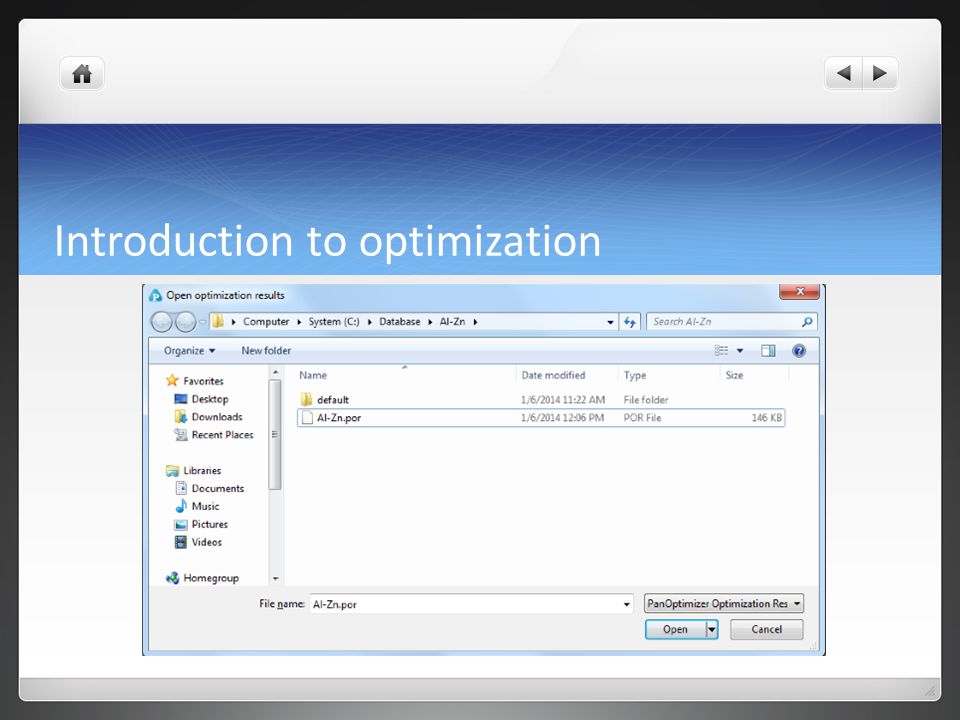Open Recent Places in navigation pane
The image size is (960, 720).
(x=214, y=435)
